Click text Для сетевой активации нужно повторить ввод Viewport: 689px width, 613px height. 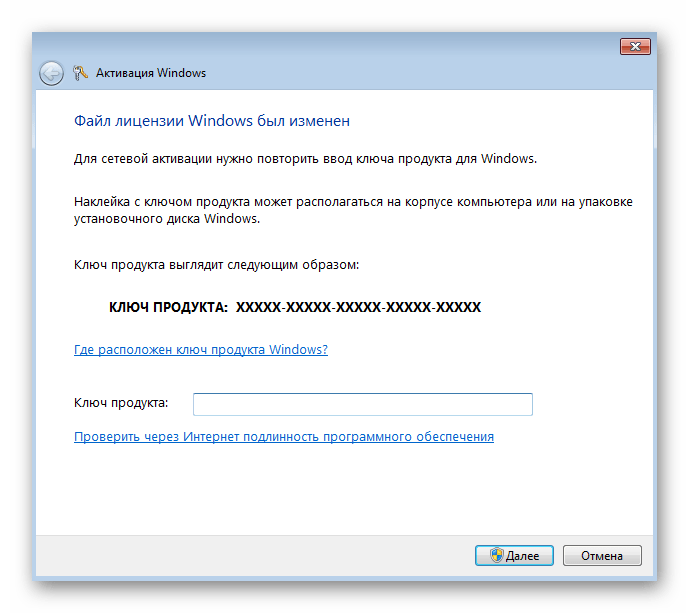[x=213, y=159]
